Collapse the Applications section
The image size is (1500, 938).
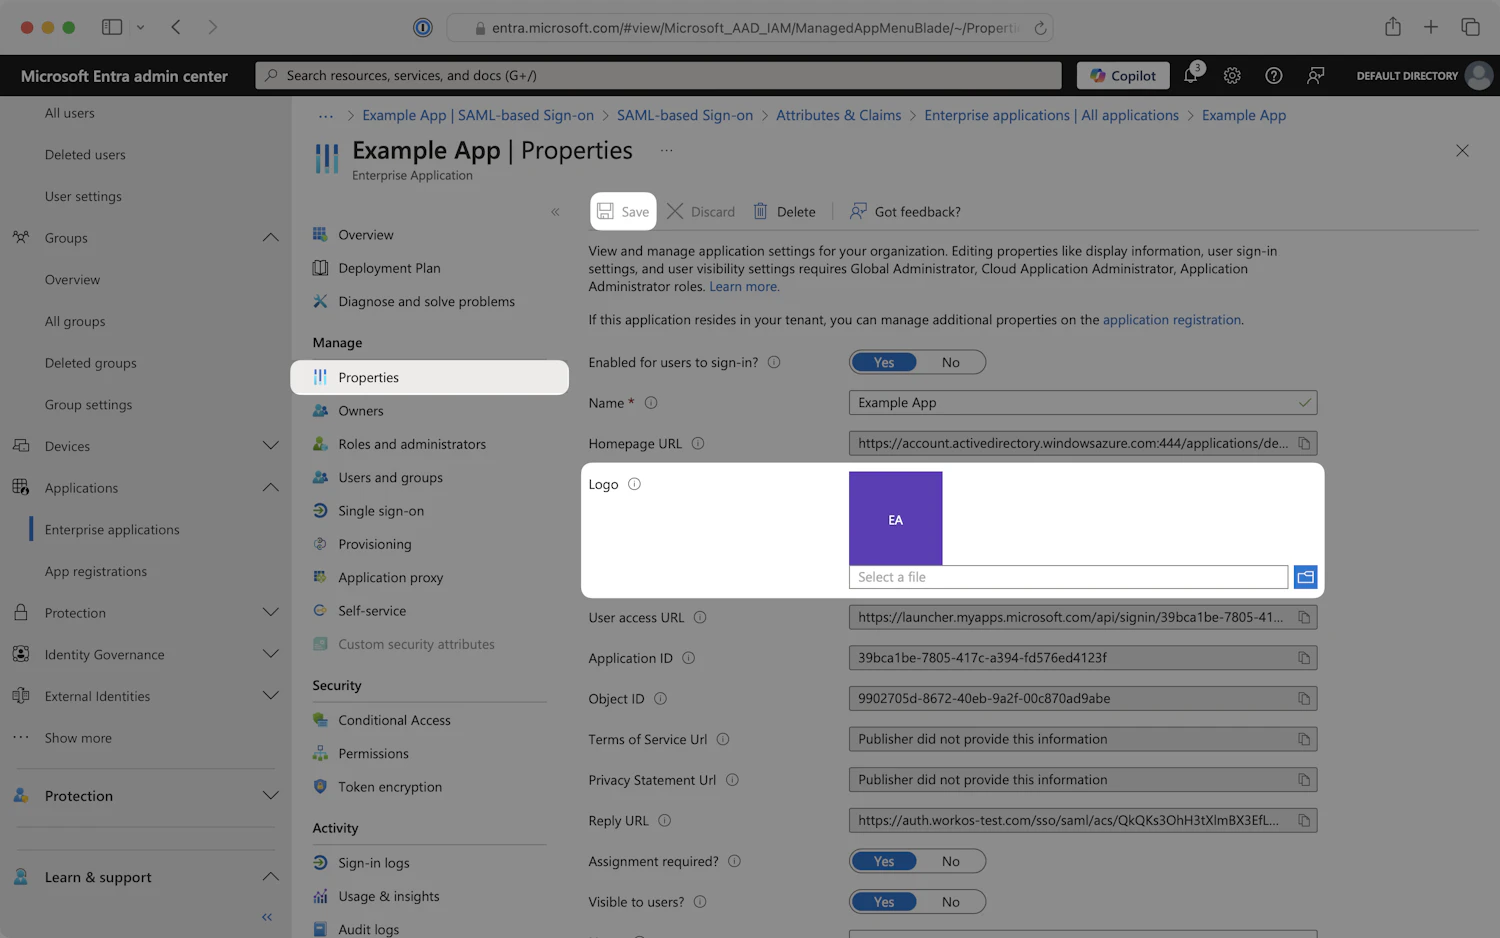click(x=270, y=488)
